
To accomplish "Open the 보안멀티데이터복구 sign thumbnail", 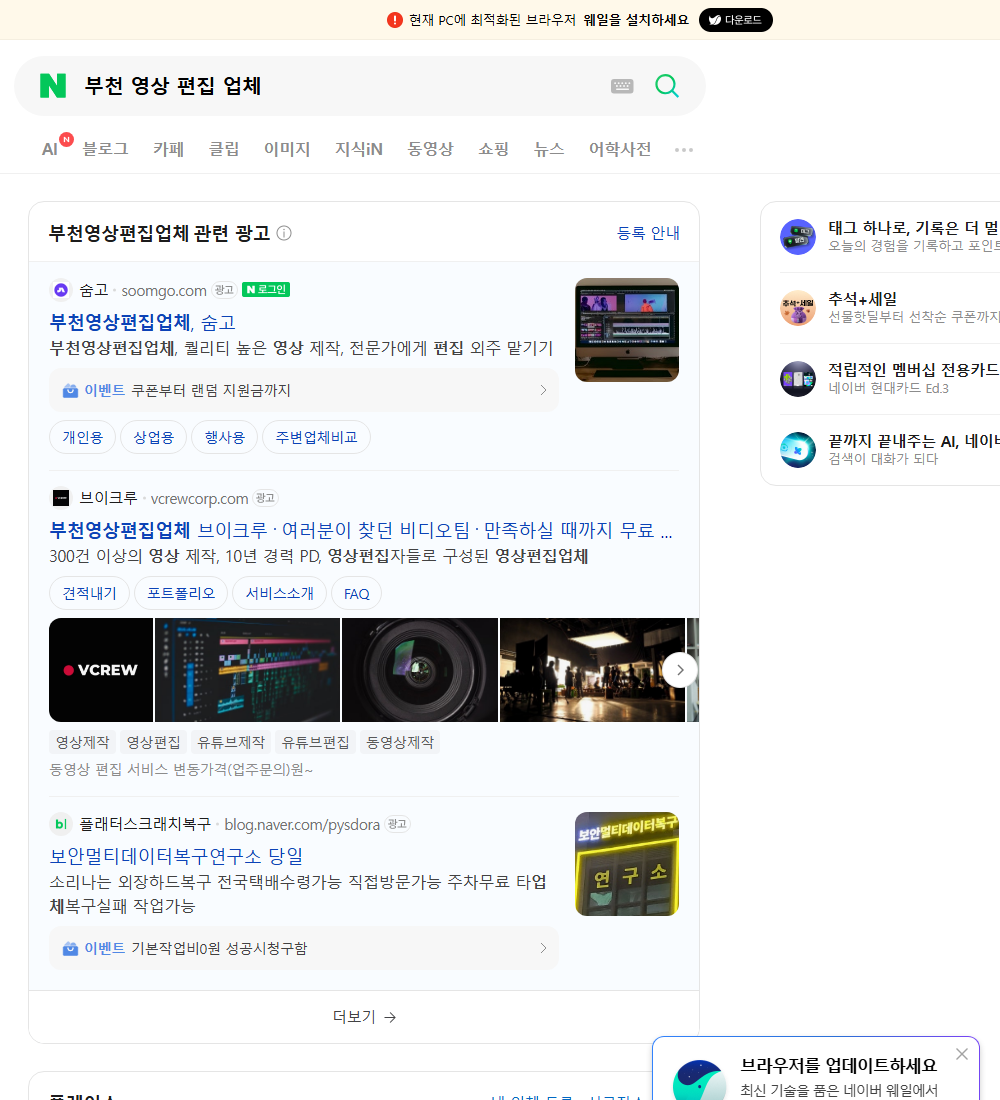I will tap(627, 864).
